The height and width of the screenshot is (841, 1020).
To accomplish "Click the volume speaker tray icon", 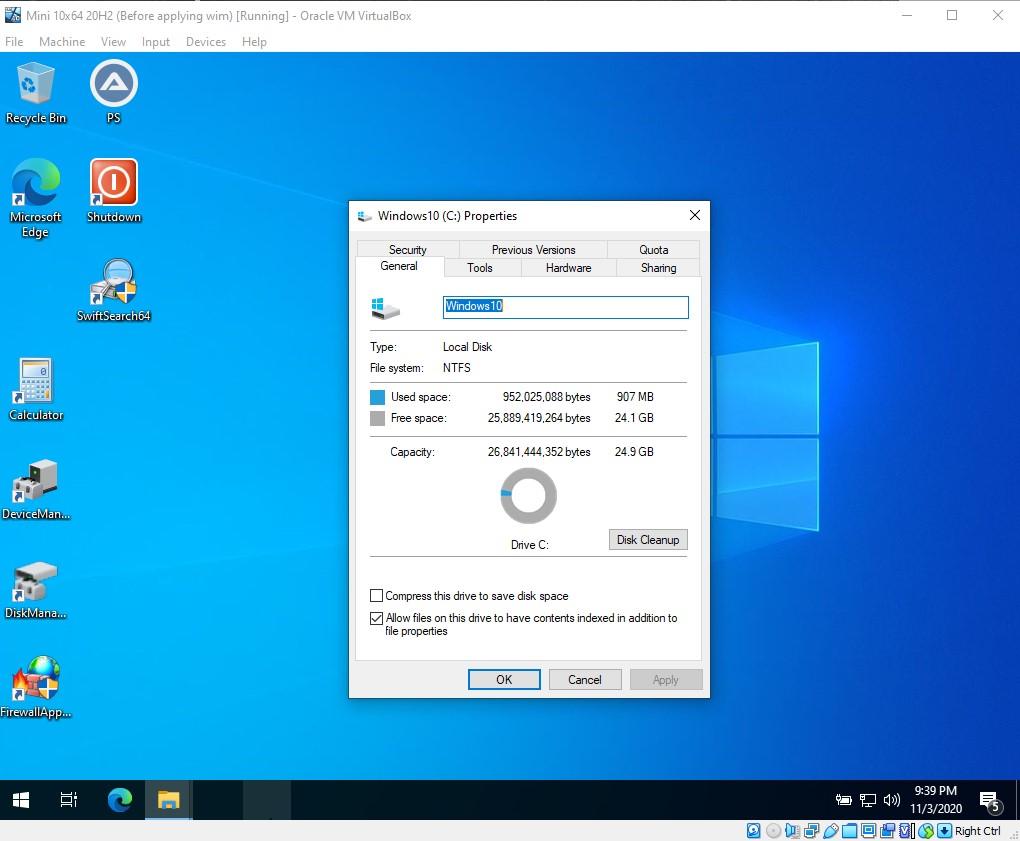I will 891,800.
